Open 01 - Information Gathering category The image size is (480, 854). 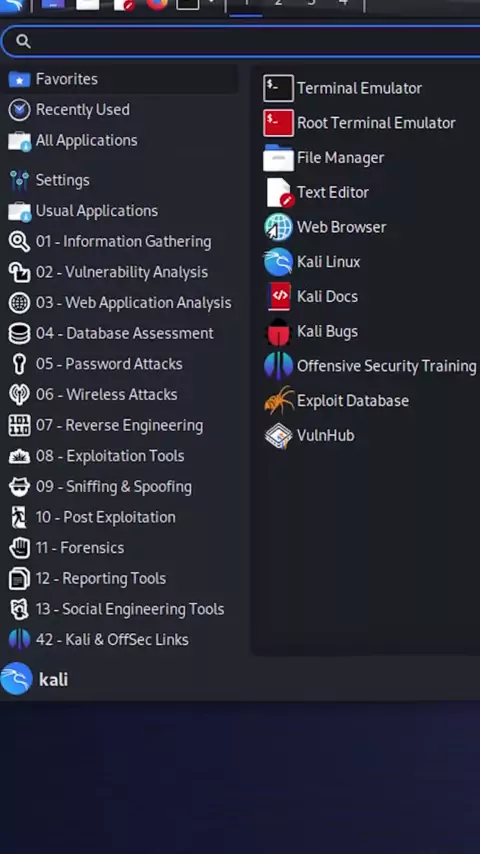[x=119, y=241]
